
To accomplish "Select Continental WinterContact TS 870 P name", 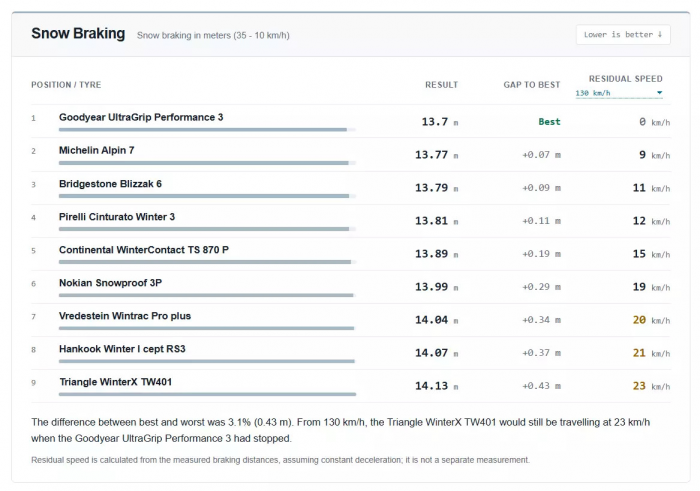I will (x=144, y=250).
